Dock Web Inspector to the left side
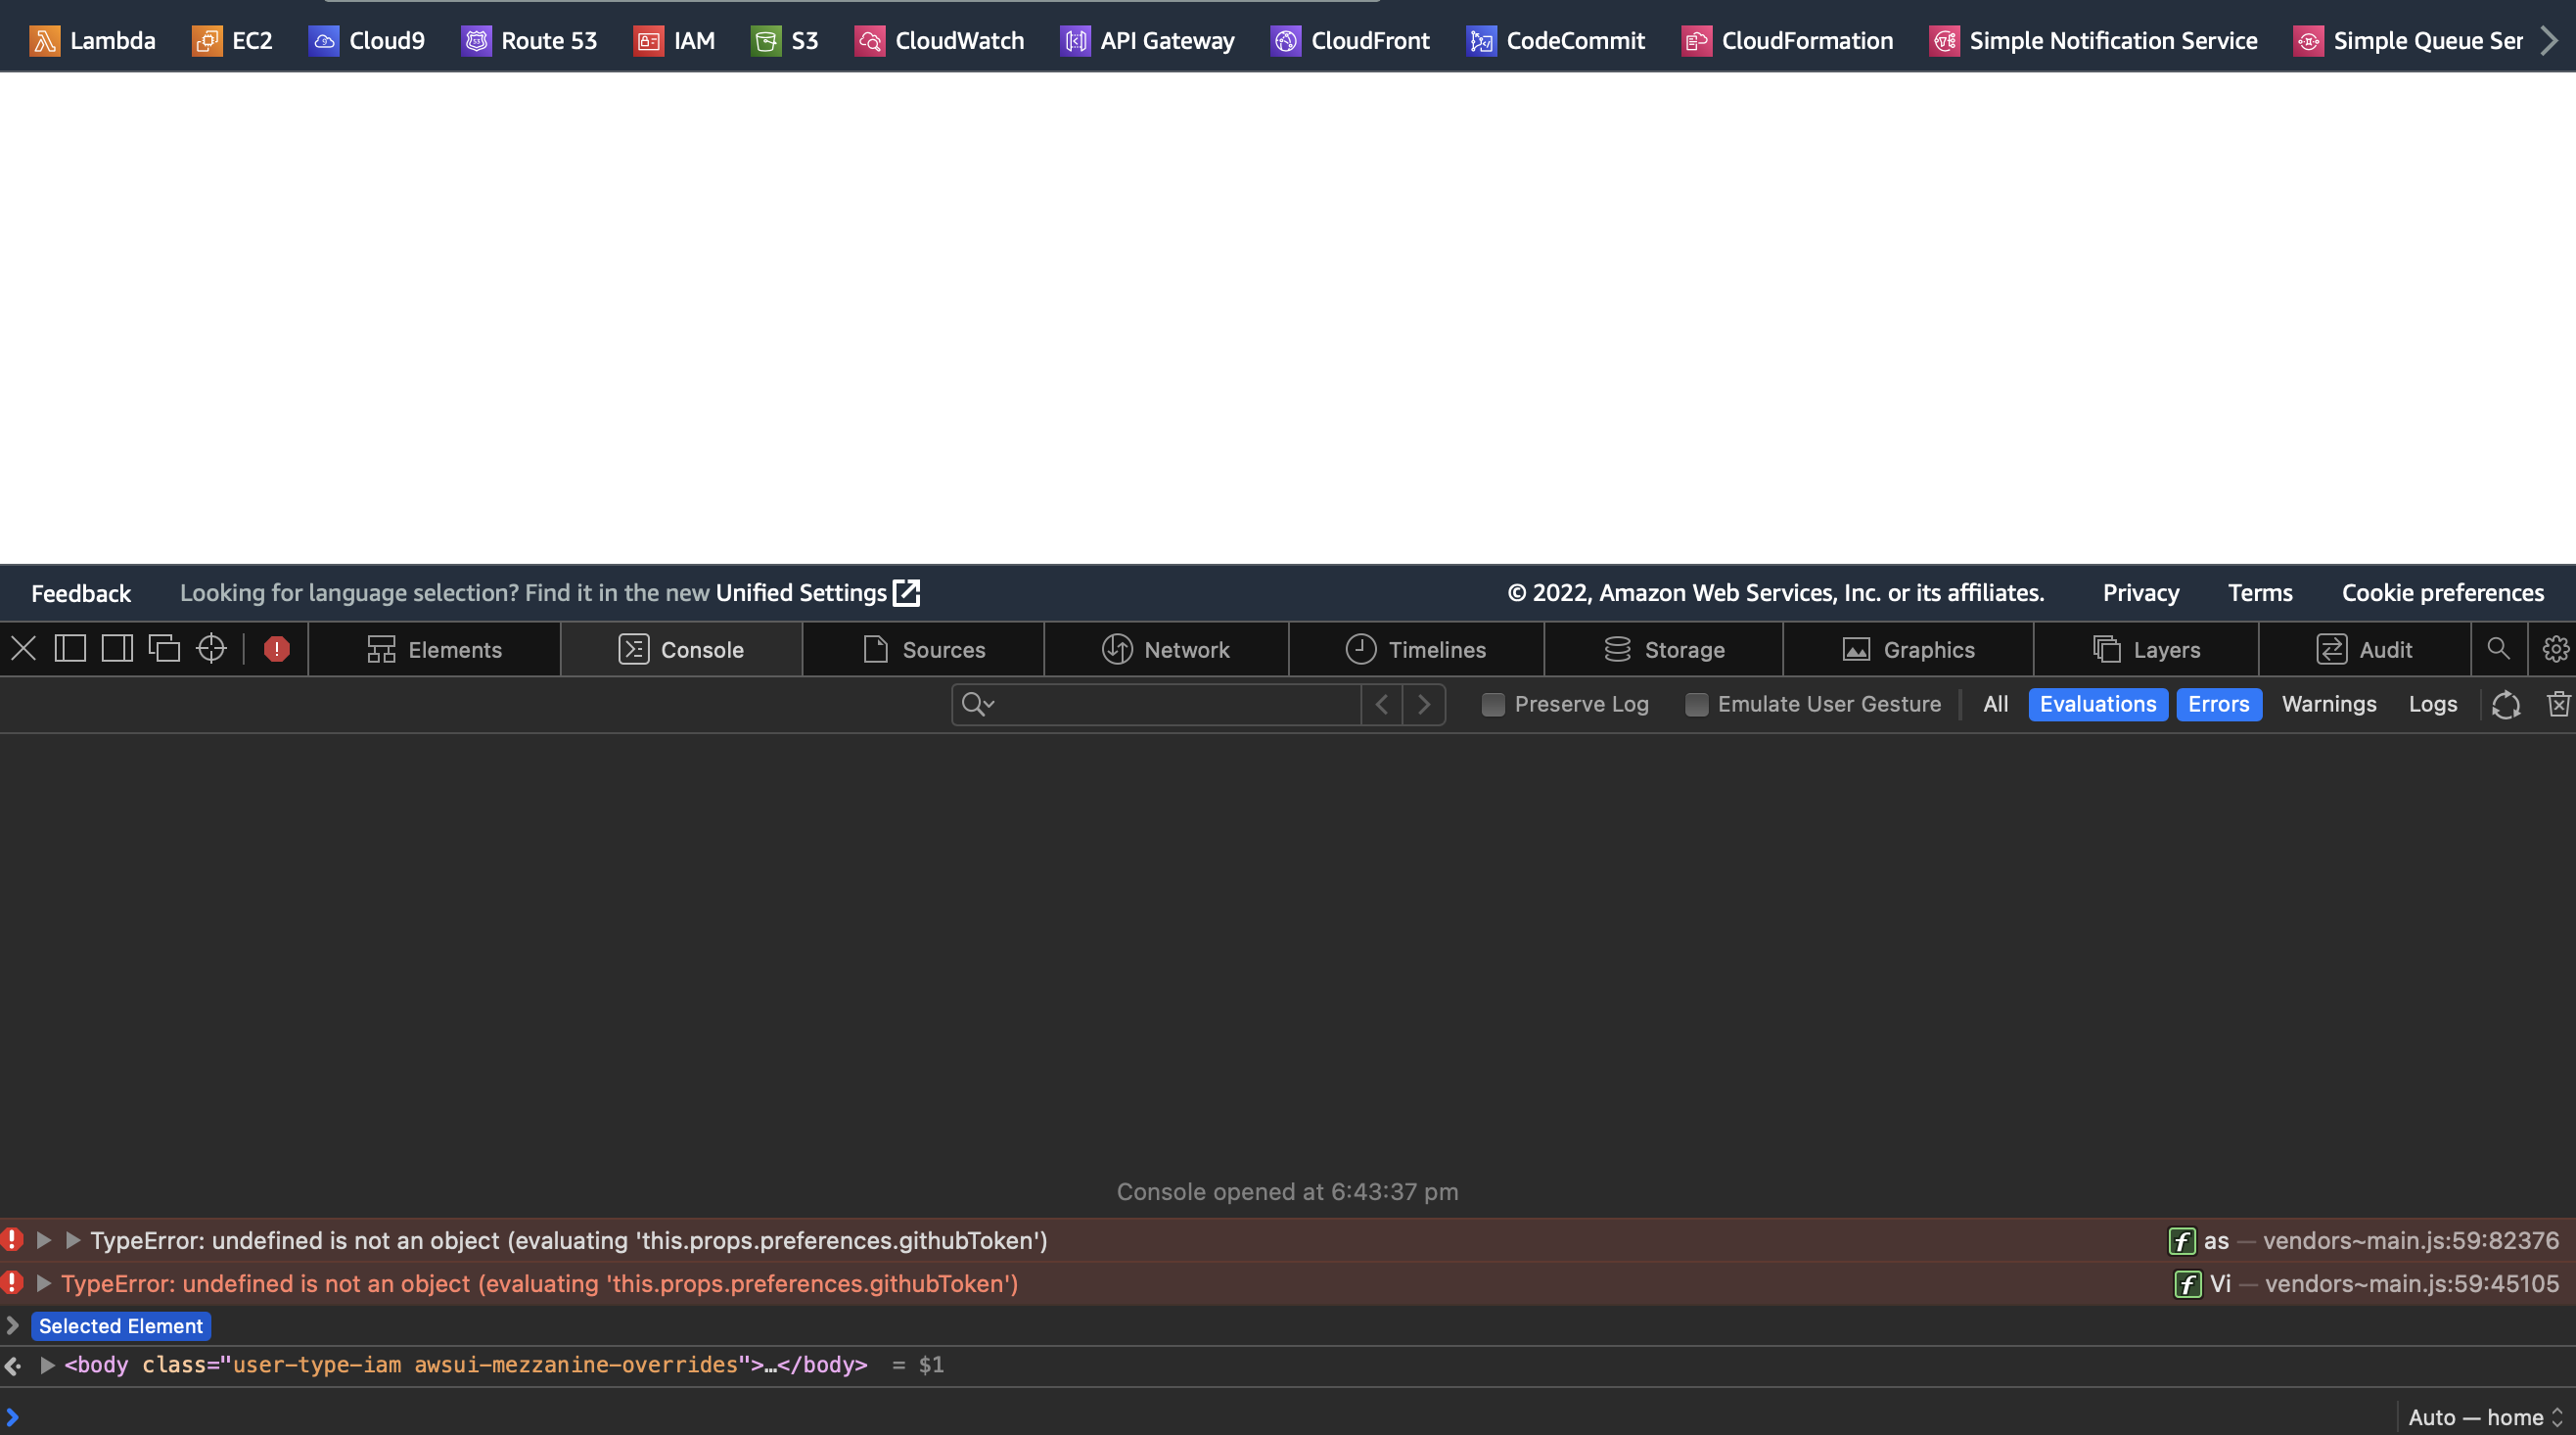 point(70,649)
